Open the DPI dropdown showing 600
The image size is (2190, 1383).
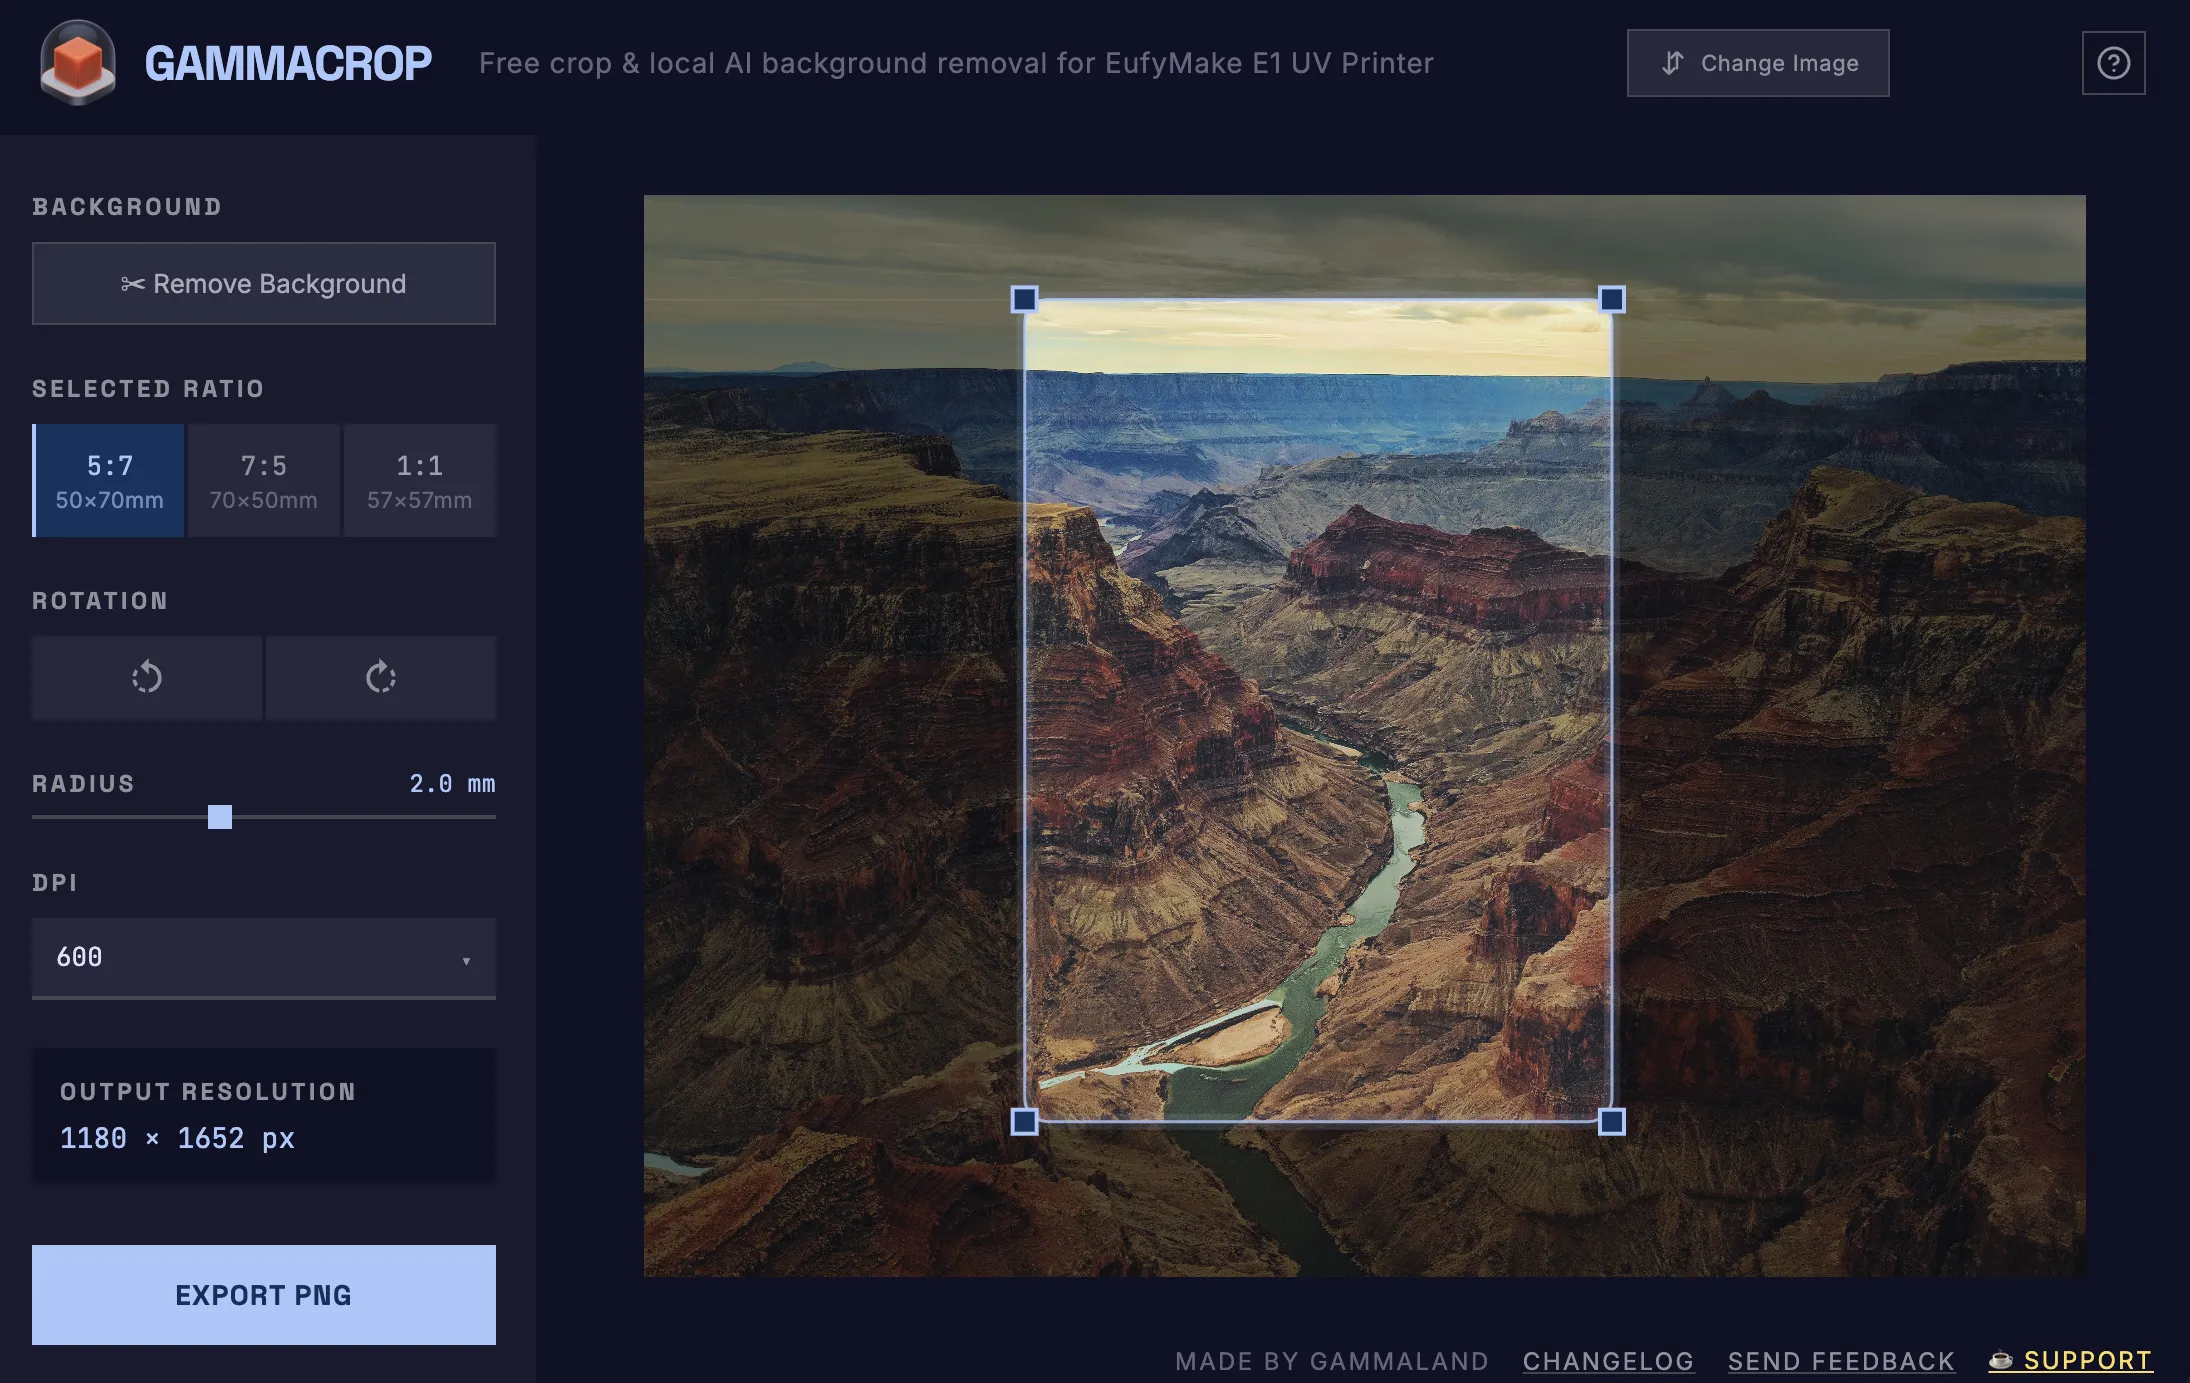point(264,958)
